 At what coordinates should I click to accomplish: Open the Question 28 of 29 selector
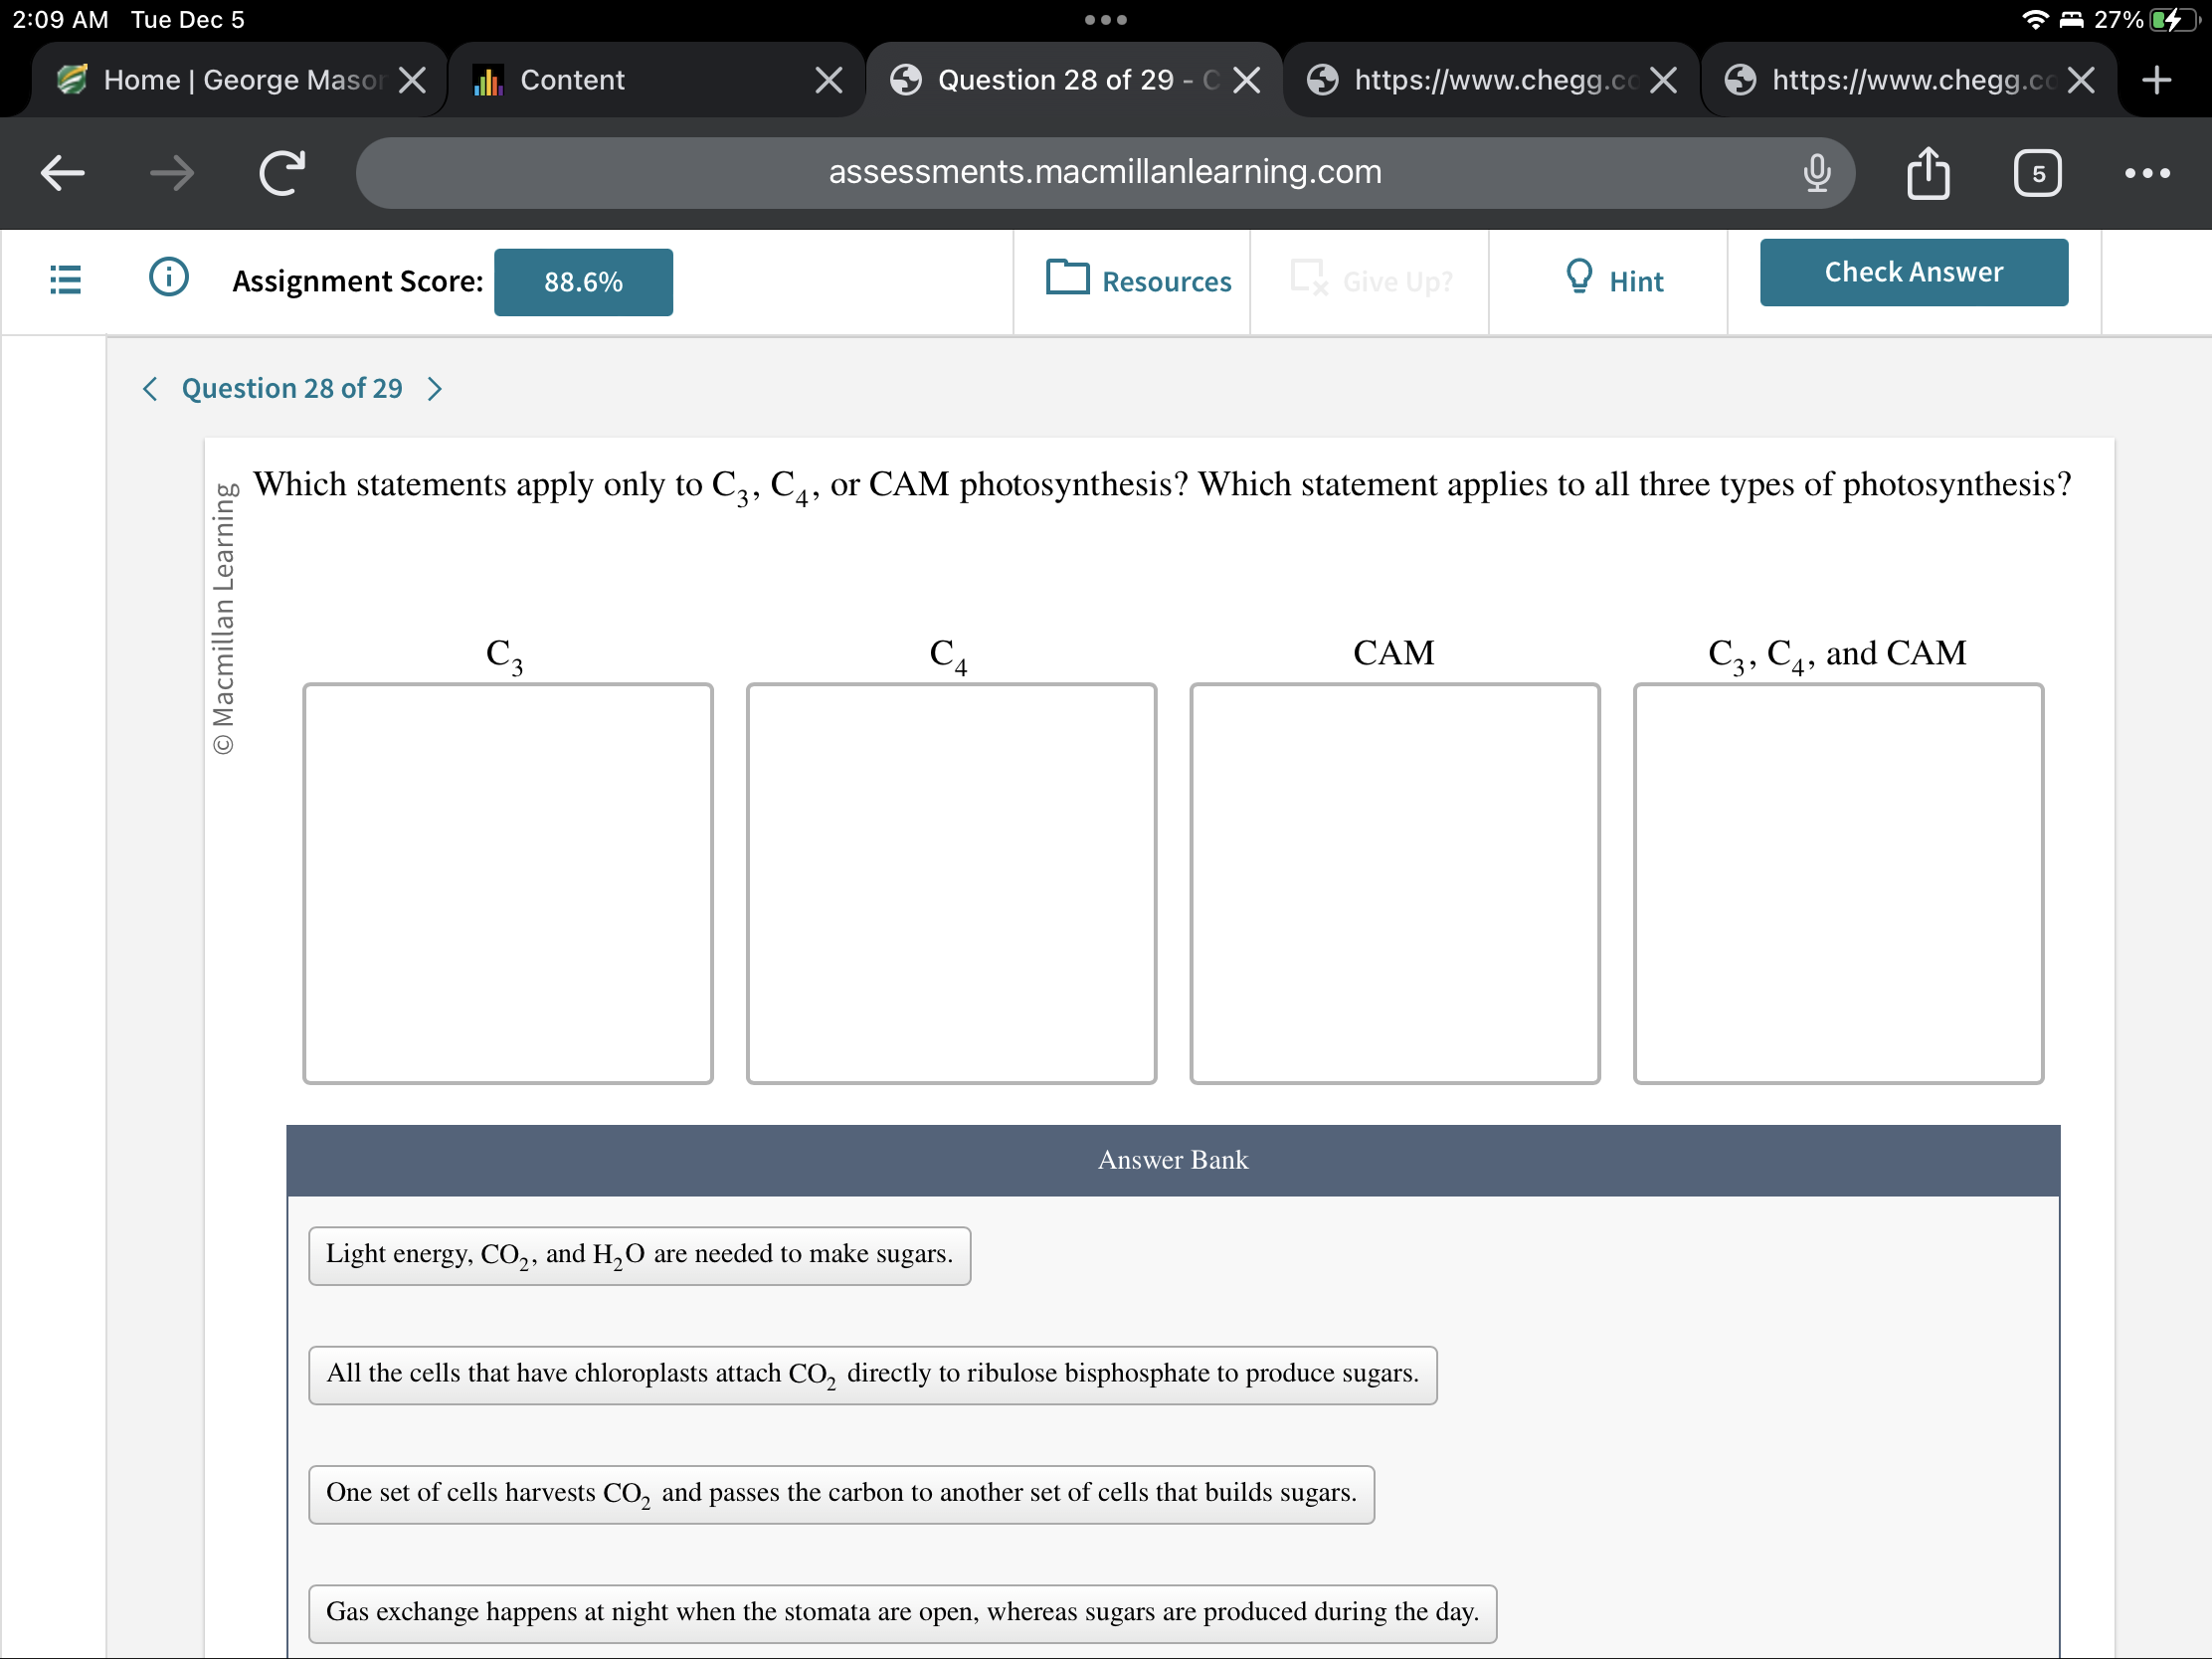click(292, 389)
